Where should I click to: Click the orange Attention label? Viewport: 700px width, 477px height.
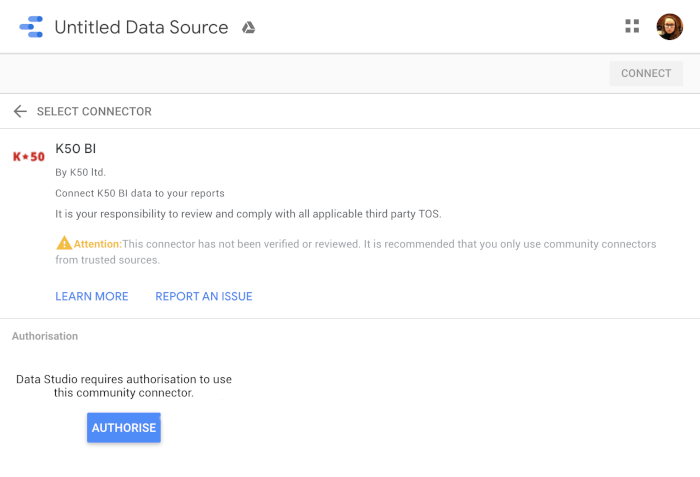point(97,244)
